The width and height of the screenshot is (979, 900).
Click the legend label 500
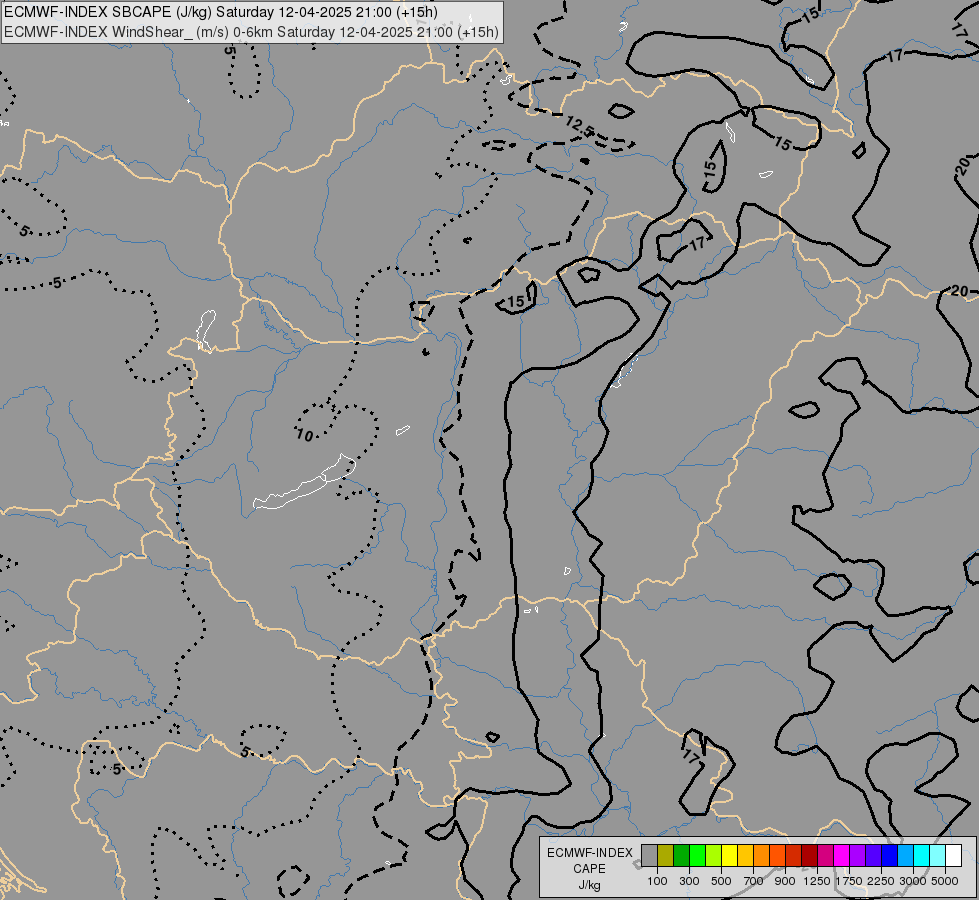click(721, 881)
